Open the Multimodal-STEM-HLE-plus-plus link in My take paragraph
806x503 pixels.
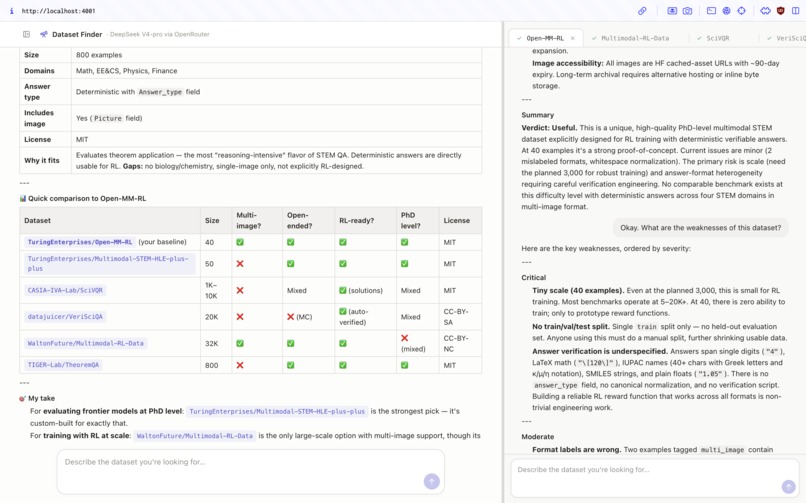277,412
